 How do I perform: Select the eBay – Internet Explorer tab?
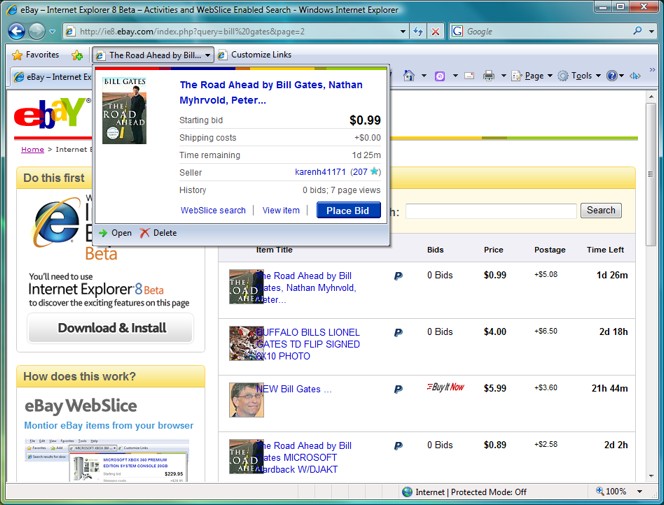tap(52, 77)
